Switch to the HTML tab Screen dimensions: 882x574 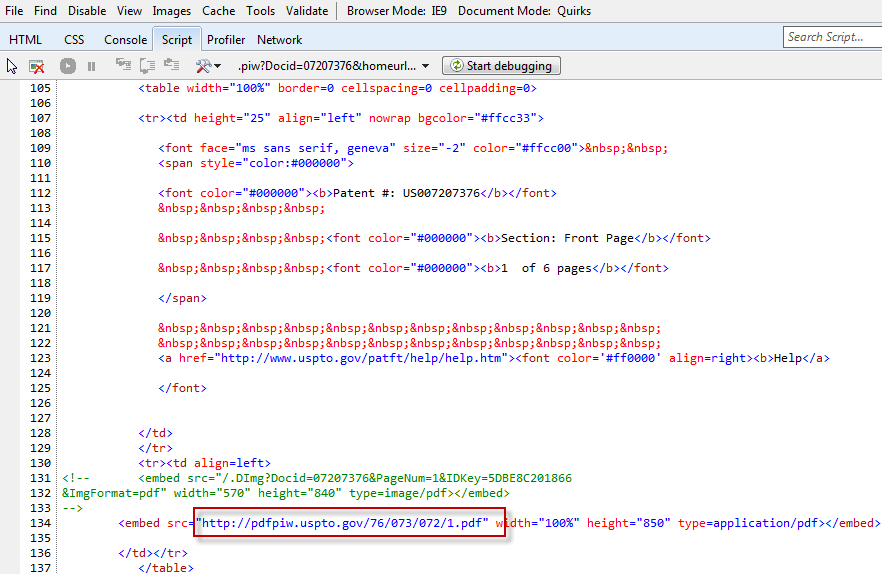tap(25, 40)
